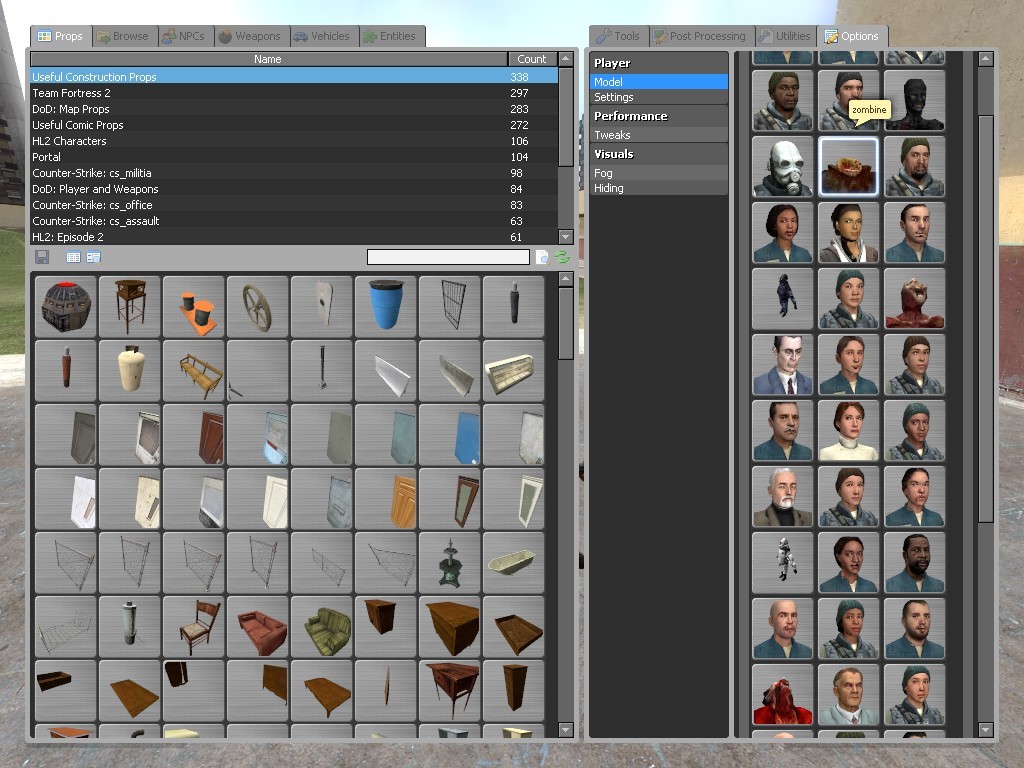Spawn the large wooden desk prop
Image resolution: width=1024 pixels, height=768 pixels.
tap(449, 626)
